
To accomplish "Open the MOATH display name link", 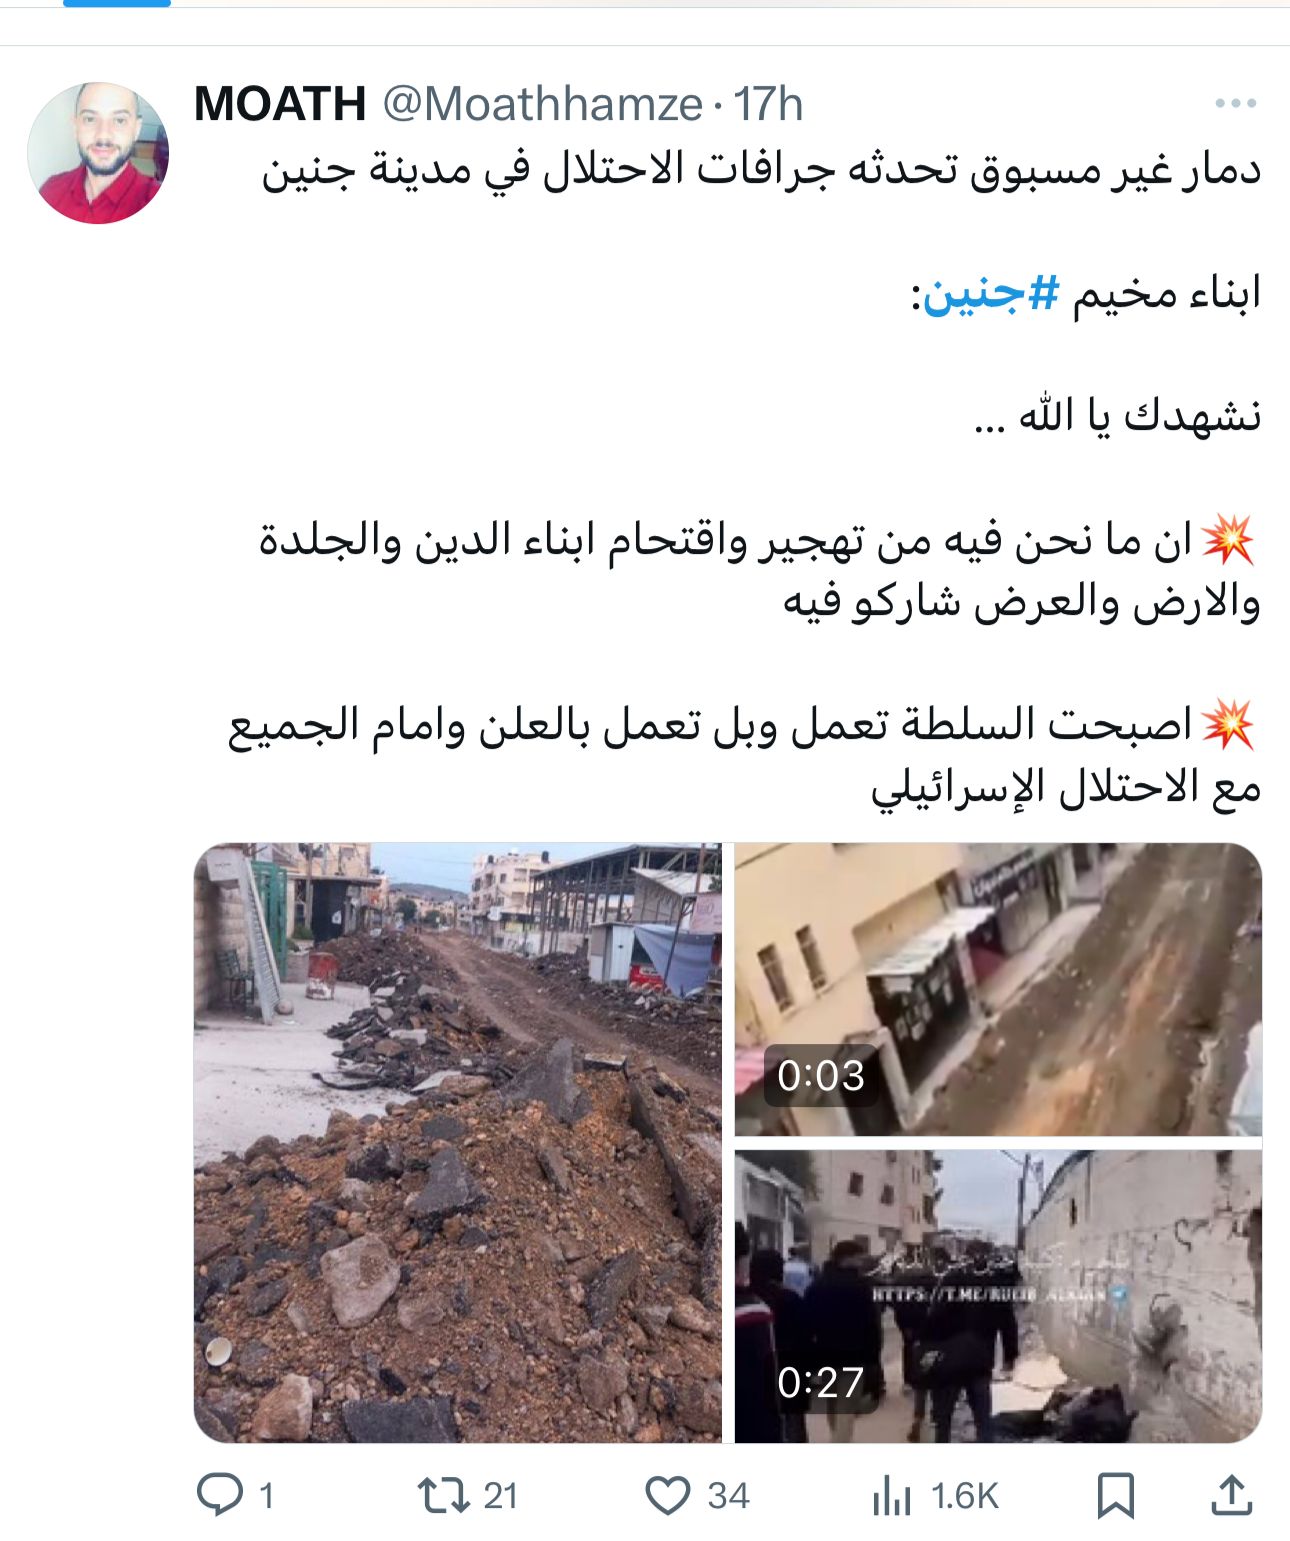I will pos(280,103).
